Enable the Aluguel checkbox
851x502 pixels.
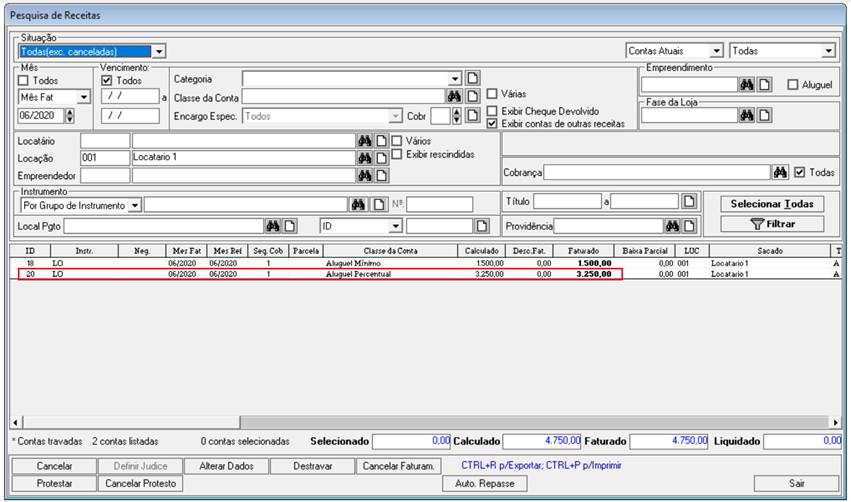[x=793, y=85]
